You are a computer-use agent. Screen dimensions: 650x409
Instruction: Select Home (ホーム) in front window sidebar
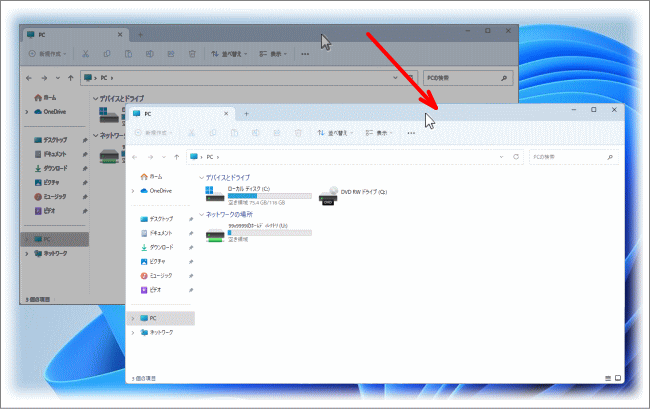point(151,177)
